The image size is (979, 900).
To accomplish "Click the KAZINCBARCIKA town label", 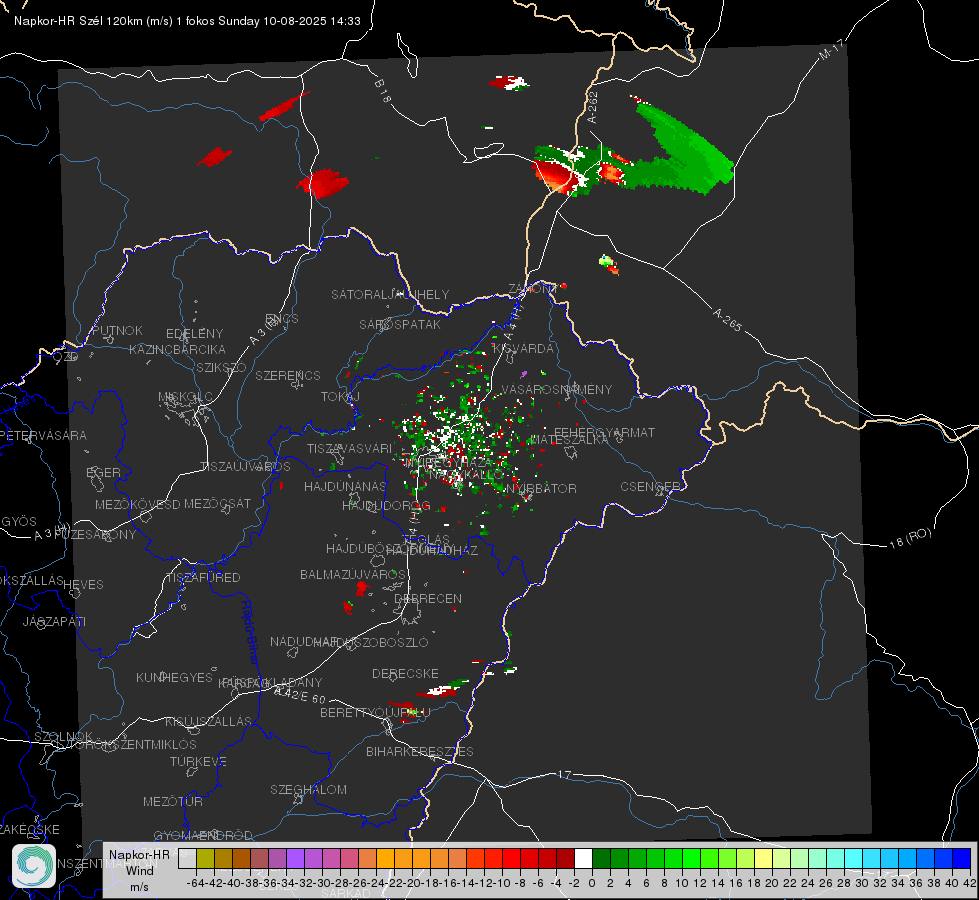I will 177,349.
